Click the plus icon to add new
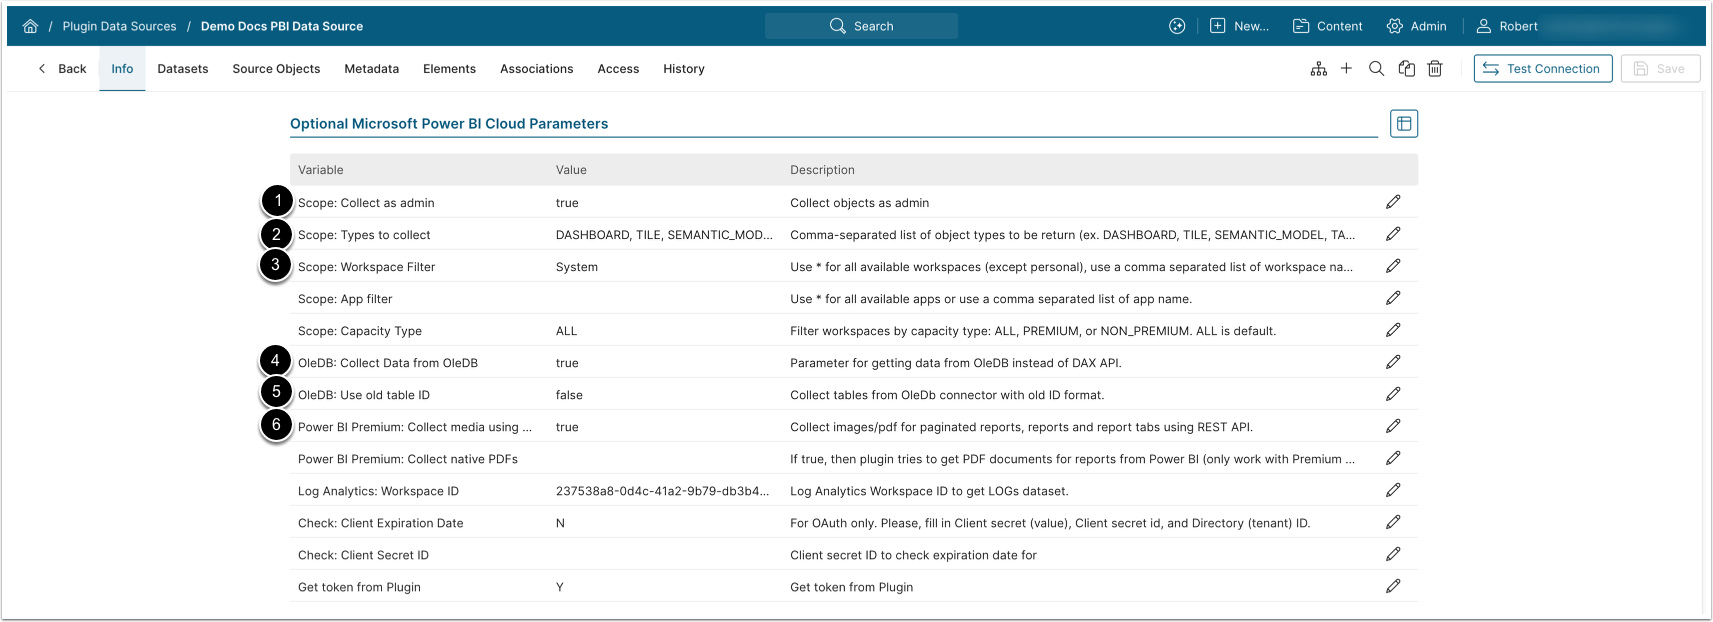Screen dimensions: 1713x622 1346,69
